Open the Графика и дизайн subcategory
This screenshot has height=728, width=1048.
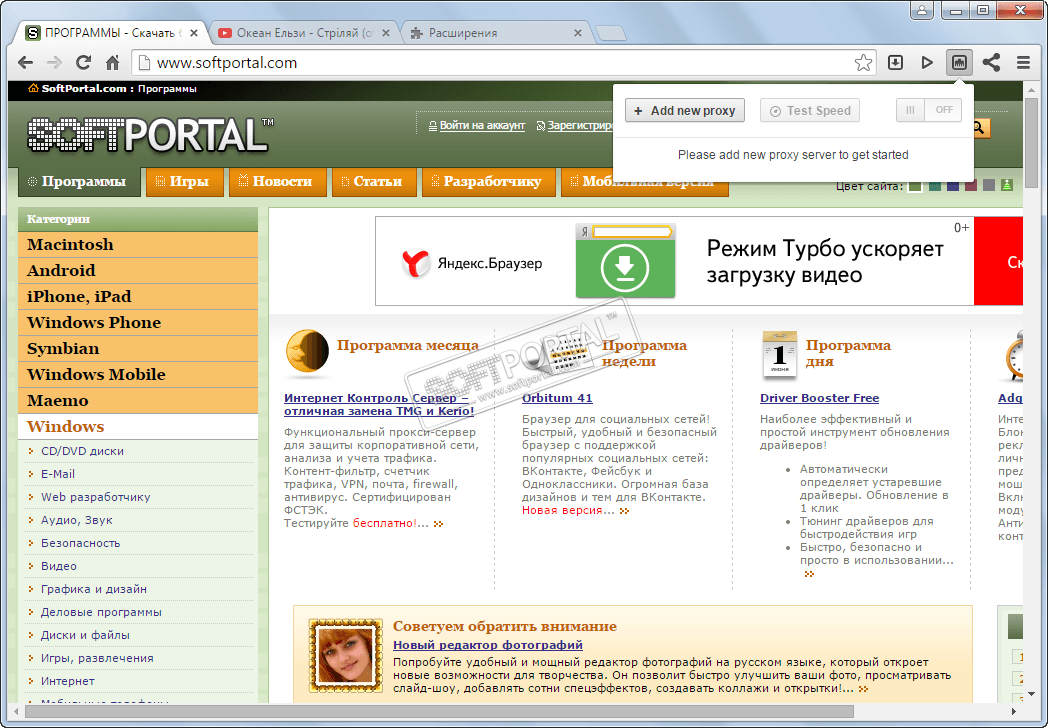point(94,590)
